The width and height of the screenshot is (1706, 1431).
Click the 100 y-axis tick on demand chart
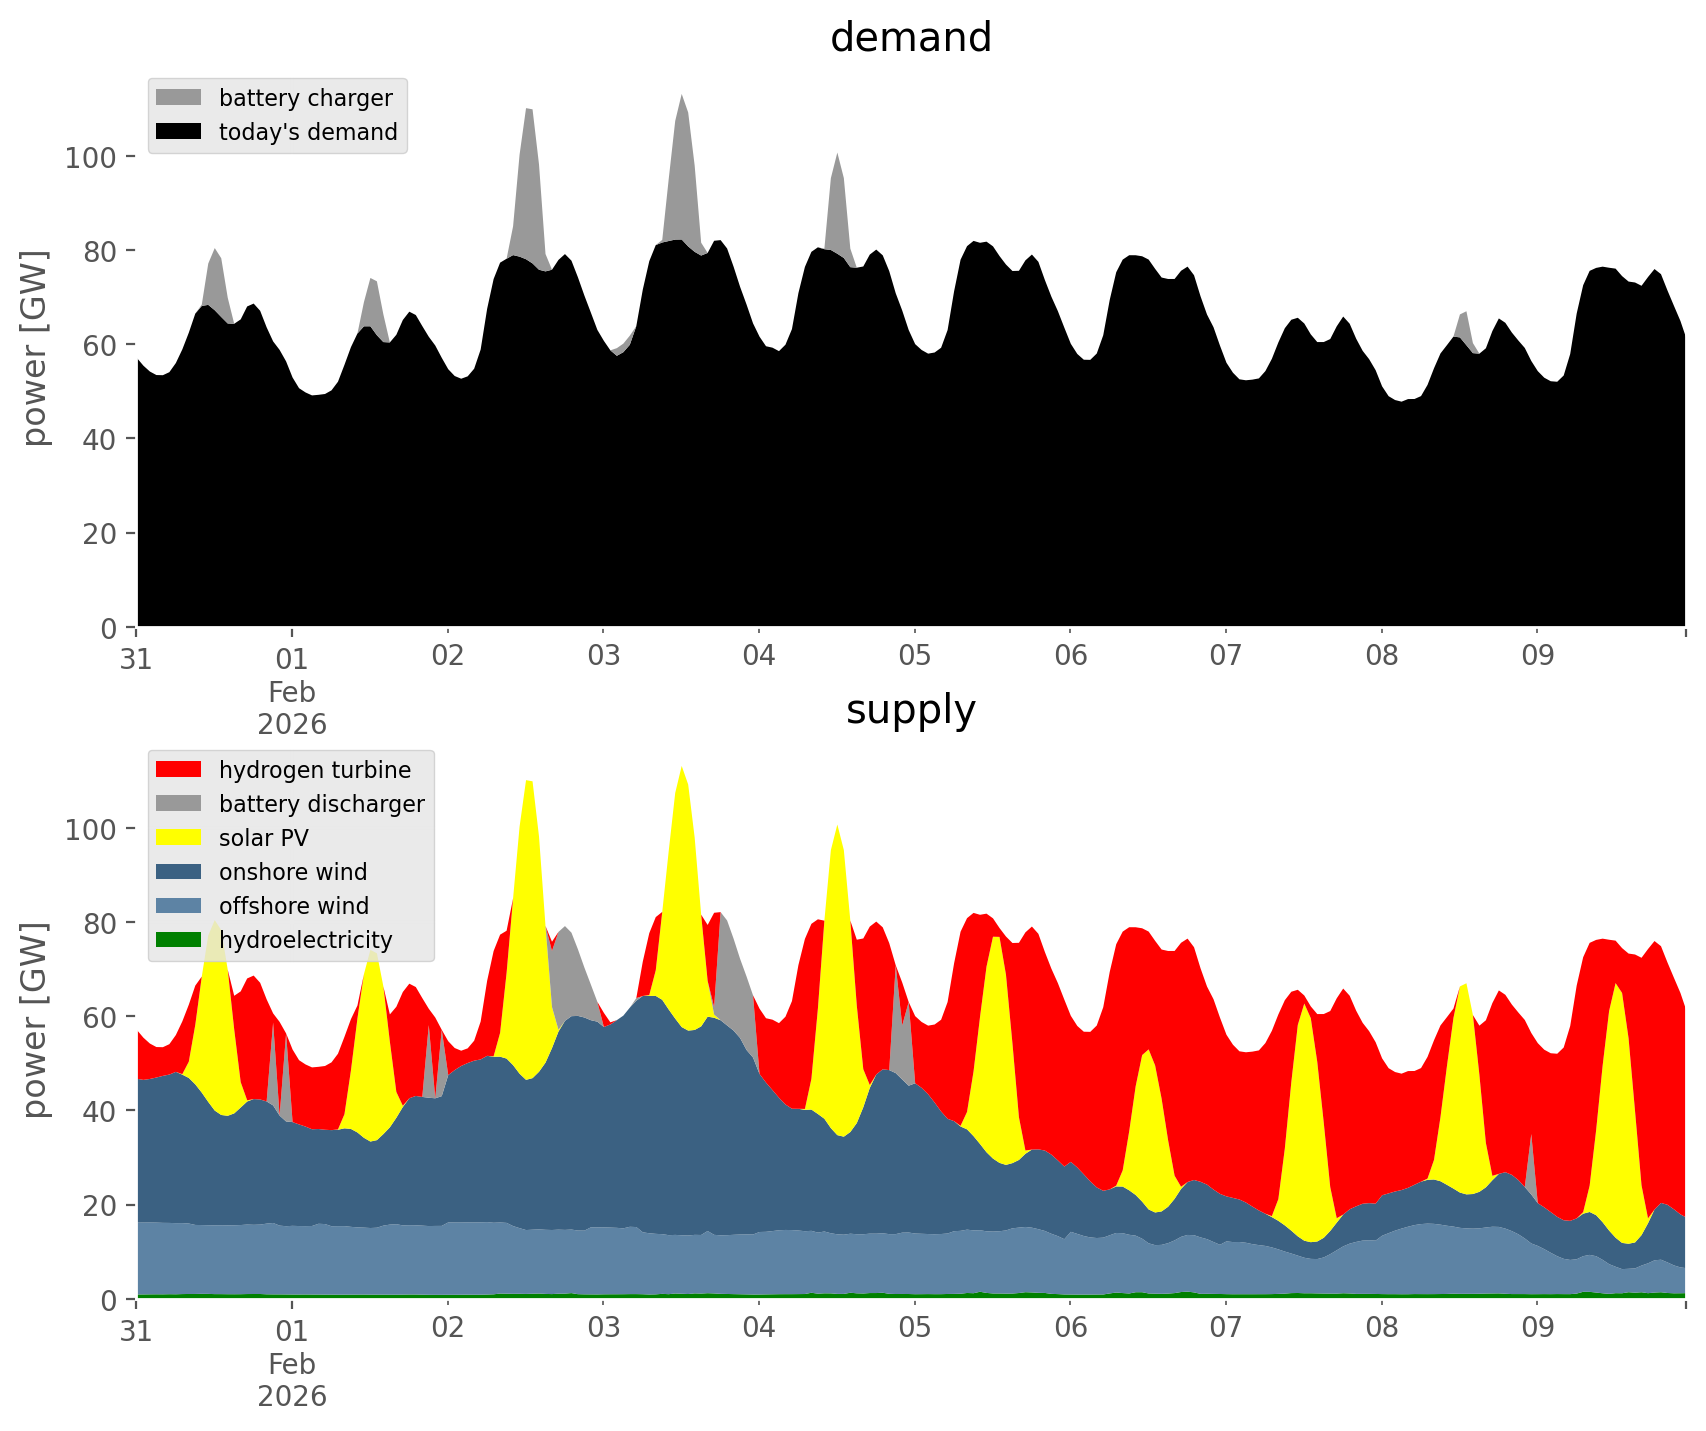91,157
